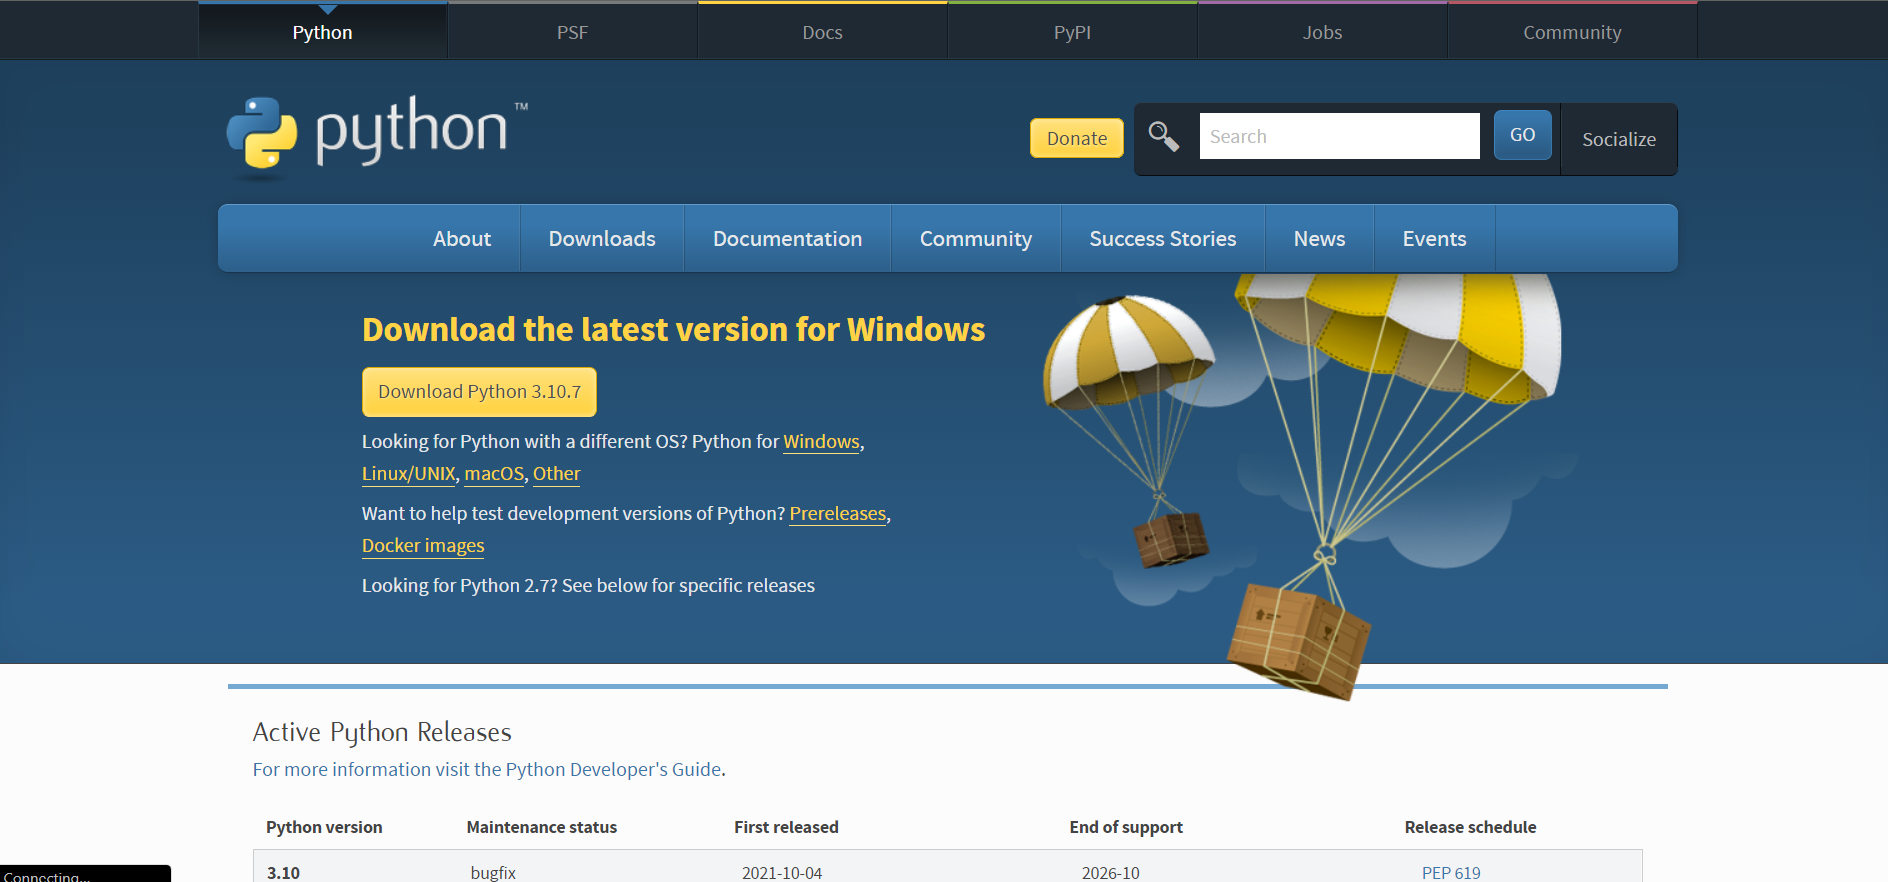Go to the PyPI top tab
This screenshot has height=882, width=1888.
point(1072,32)
